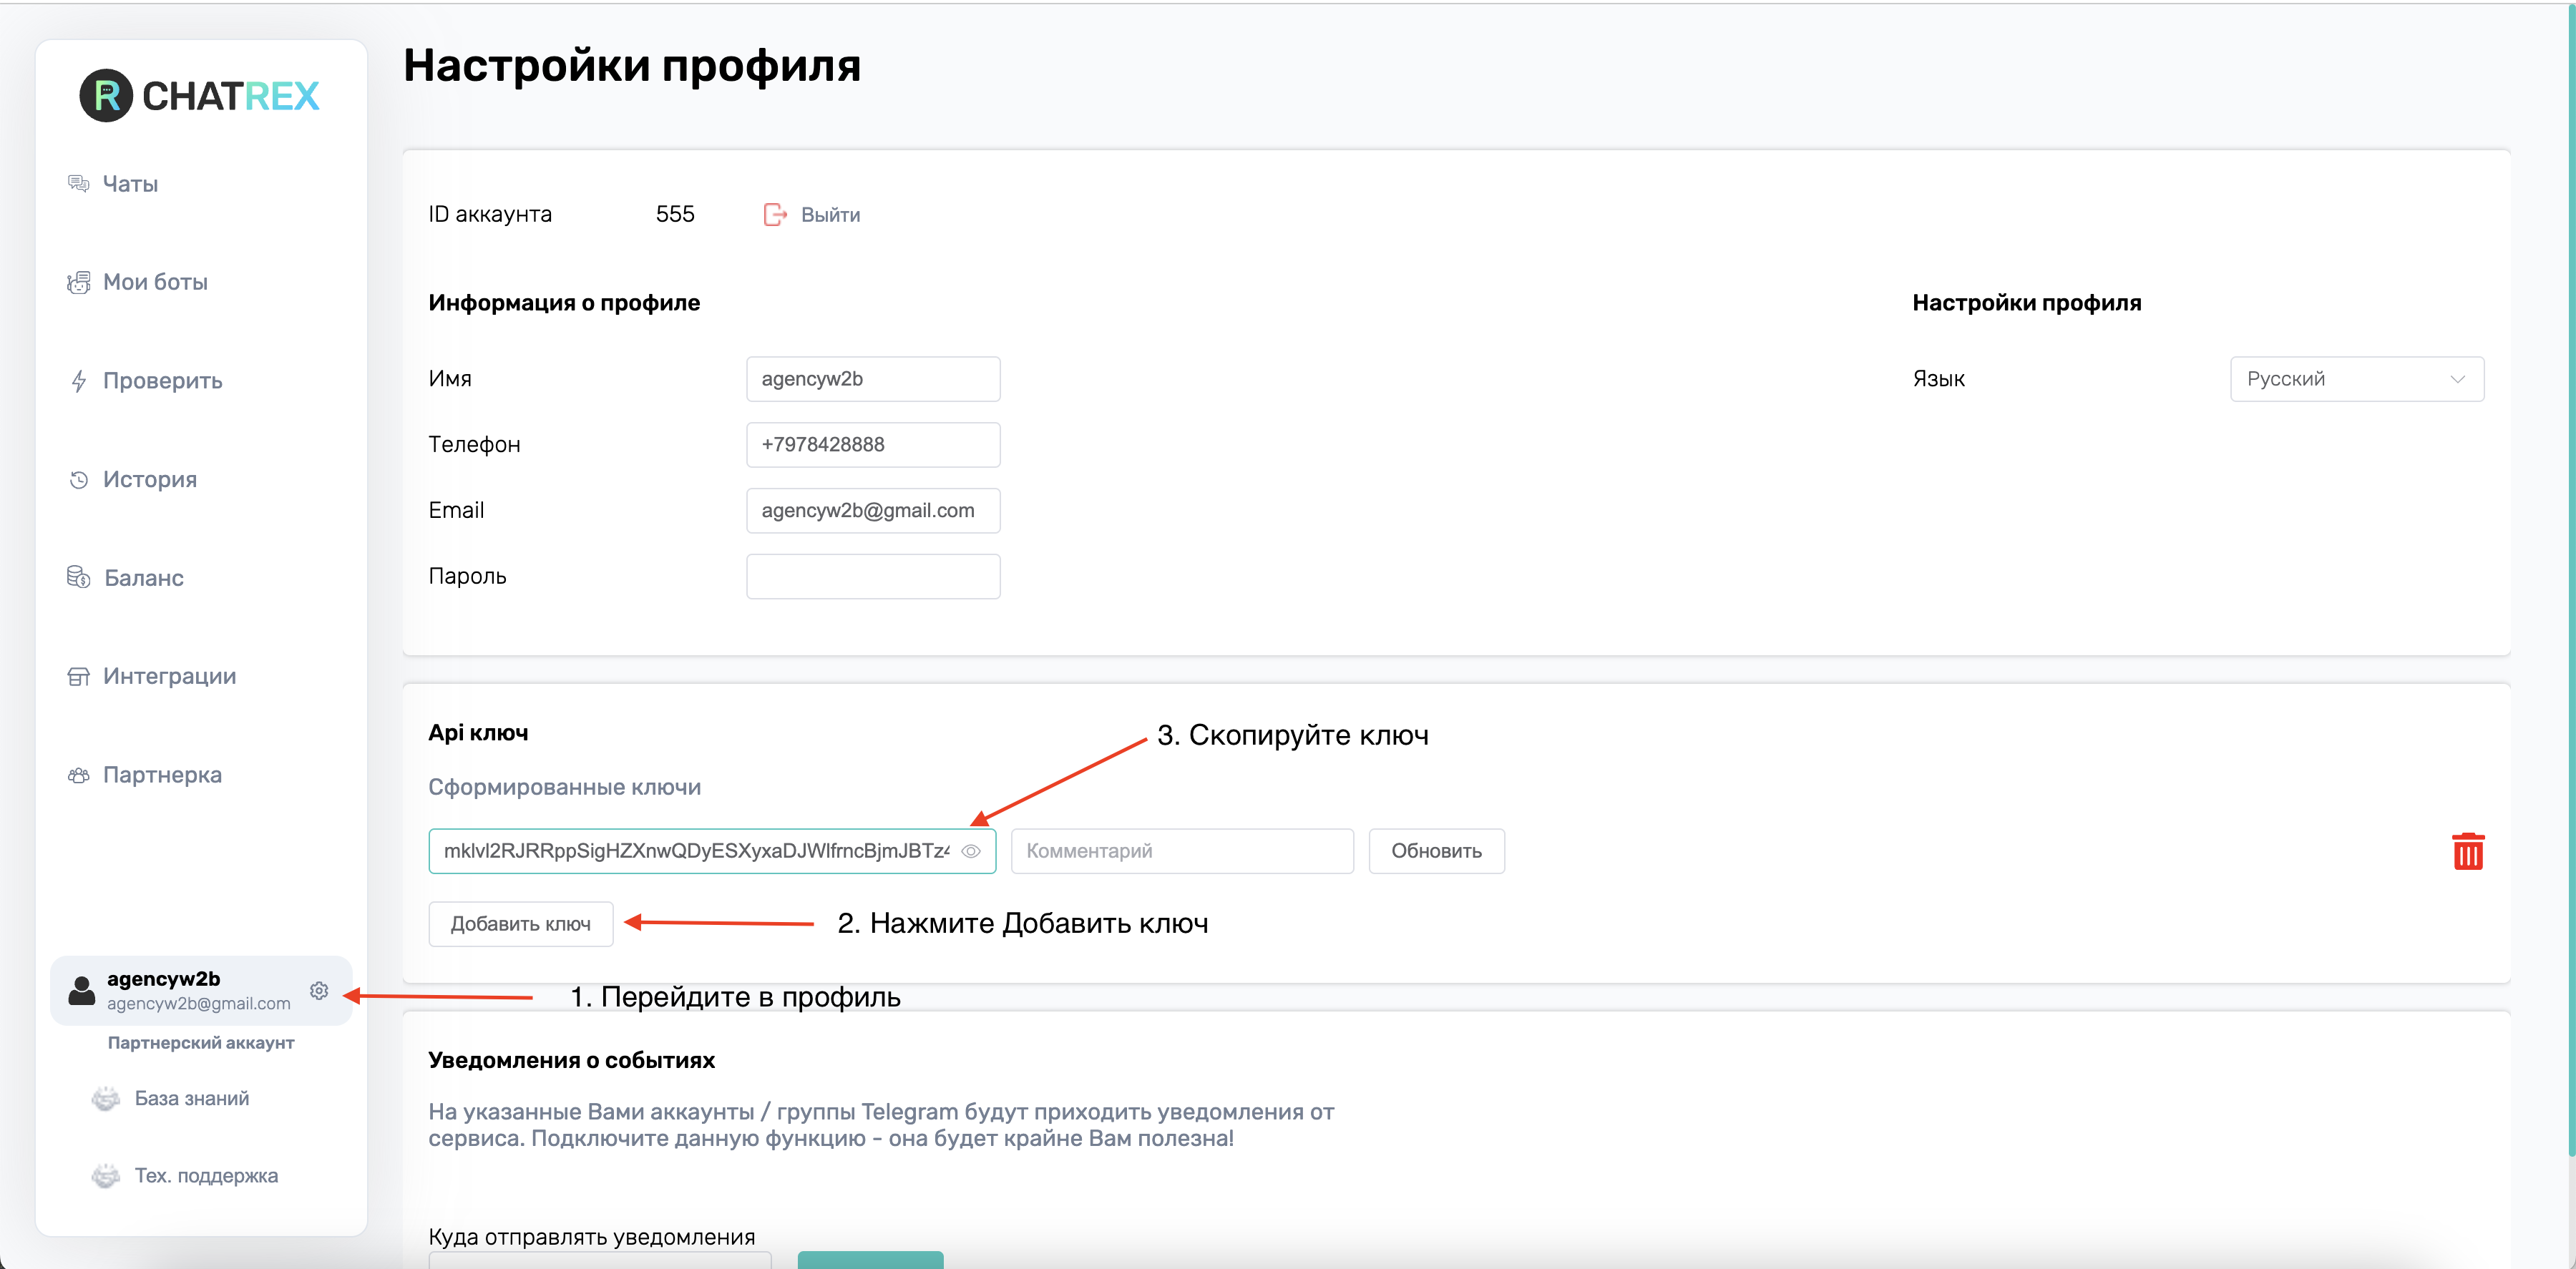2576x1269 pixels.
Task: Go to Проверить section
Action: [x=162, y=381]
